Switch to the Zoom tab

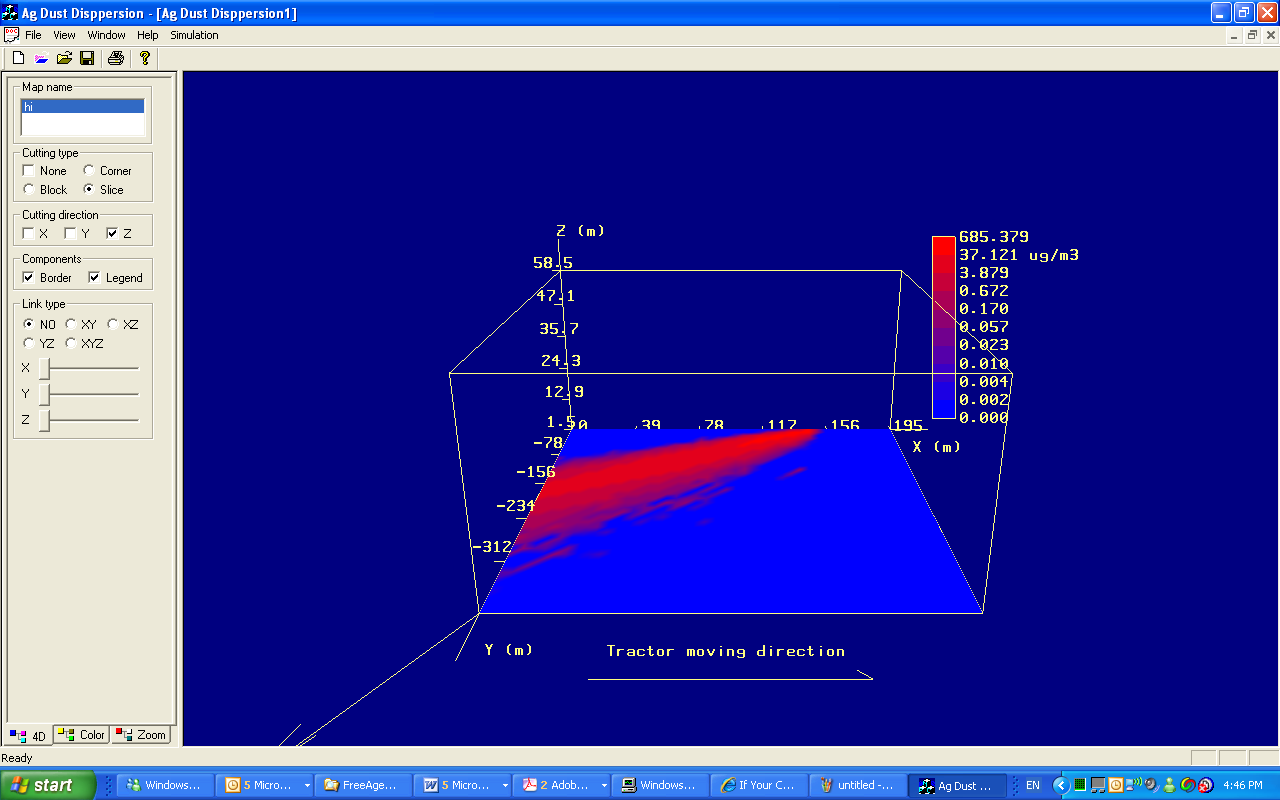(141, 735)
